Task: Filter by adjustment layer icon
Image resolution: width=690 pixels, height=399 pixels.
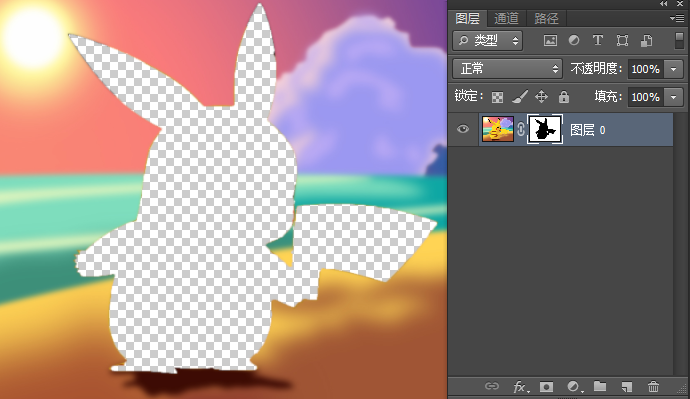Action: click(x=574, y=40)
